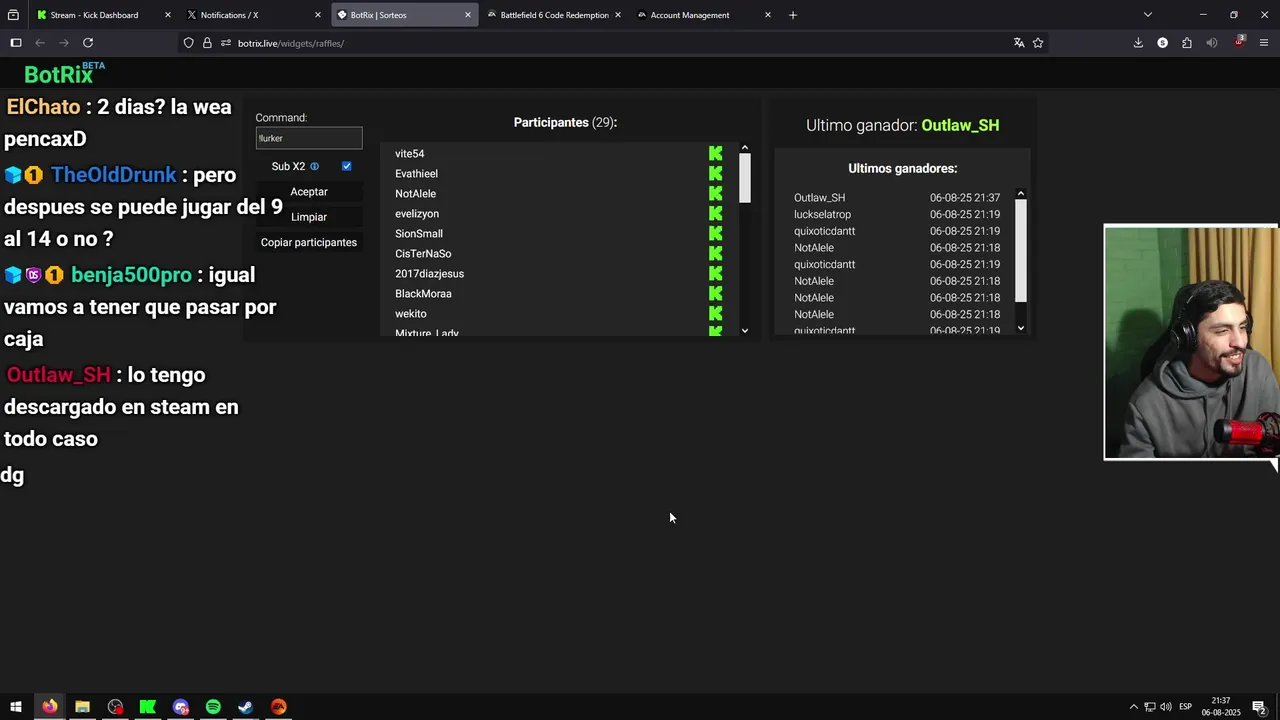Screen dimensions: 1280x720
Task: Click the winners list scrollbar thumb
Action: pos(1021,250)
